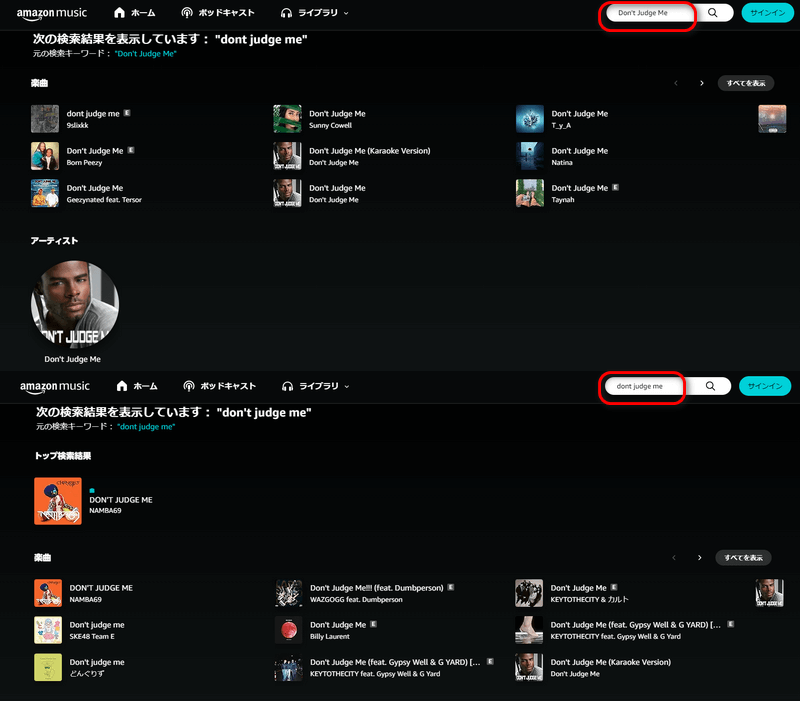Click album art for the Sunny Cowell song
Image resolution: width=800 pixels, height=701 pixels.
point(287,119)
